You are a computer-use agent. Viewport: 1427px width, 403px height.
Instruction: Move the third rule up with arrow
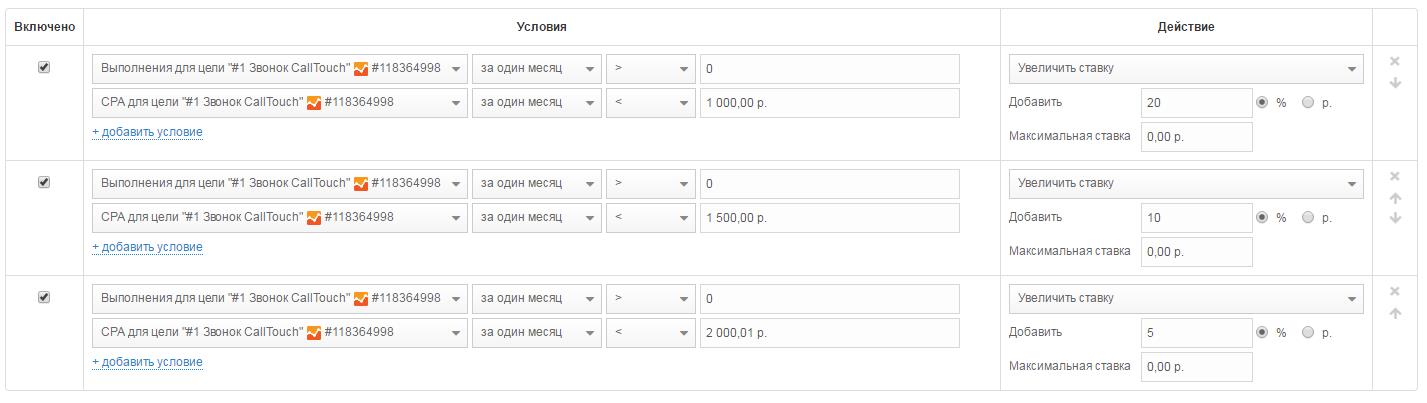click(x=1395, y=313)
